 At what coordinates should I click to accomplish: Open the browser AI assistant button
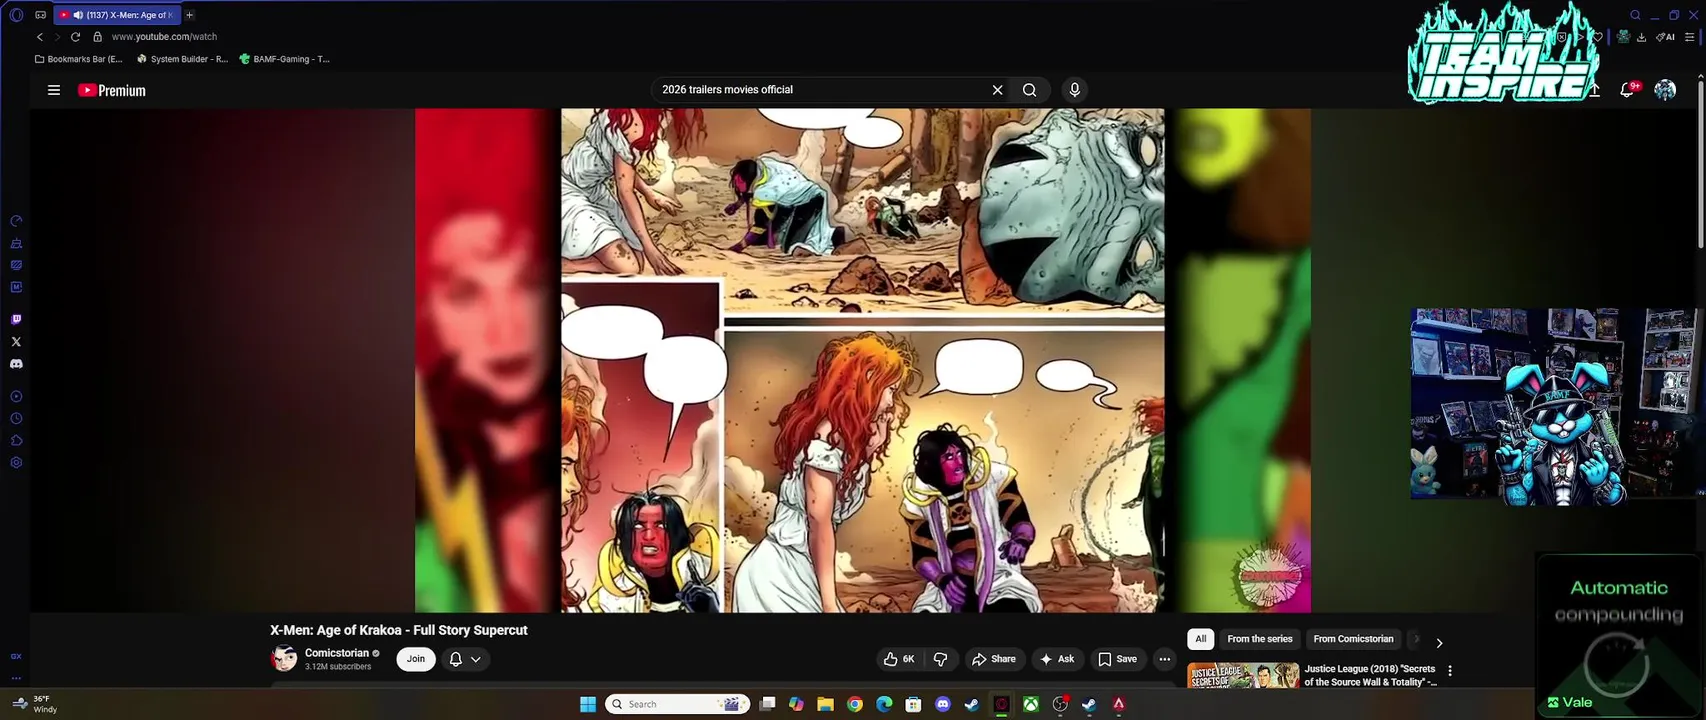tap(1665, 37)
